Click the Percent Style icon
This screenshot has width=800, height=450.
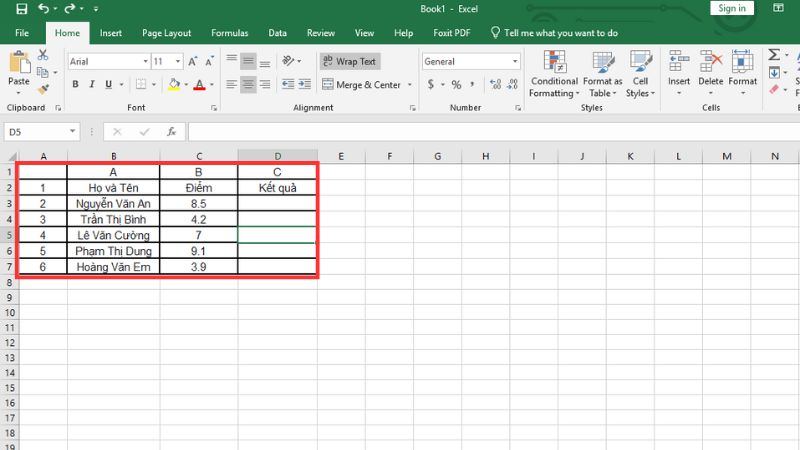pos(456,85)
